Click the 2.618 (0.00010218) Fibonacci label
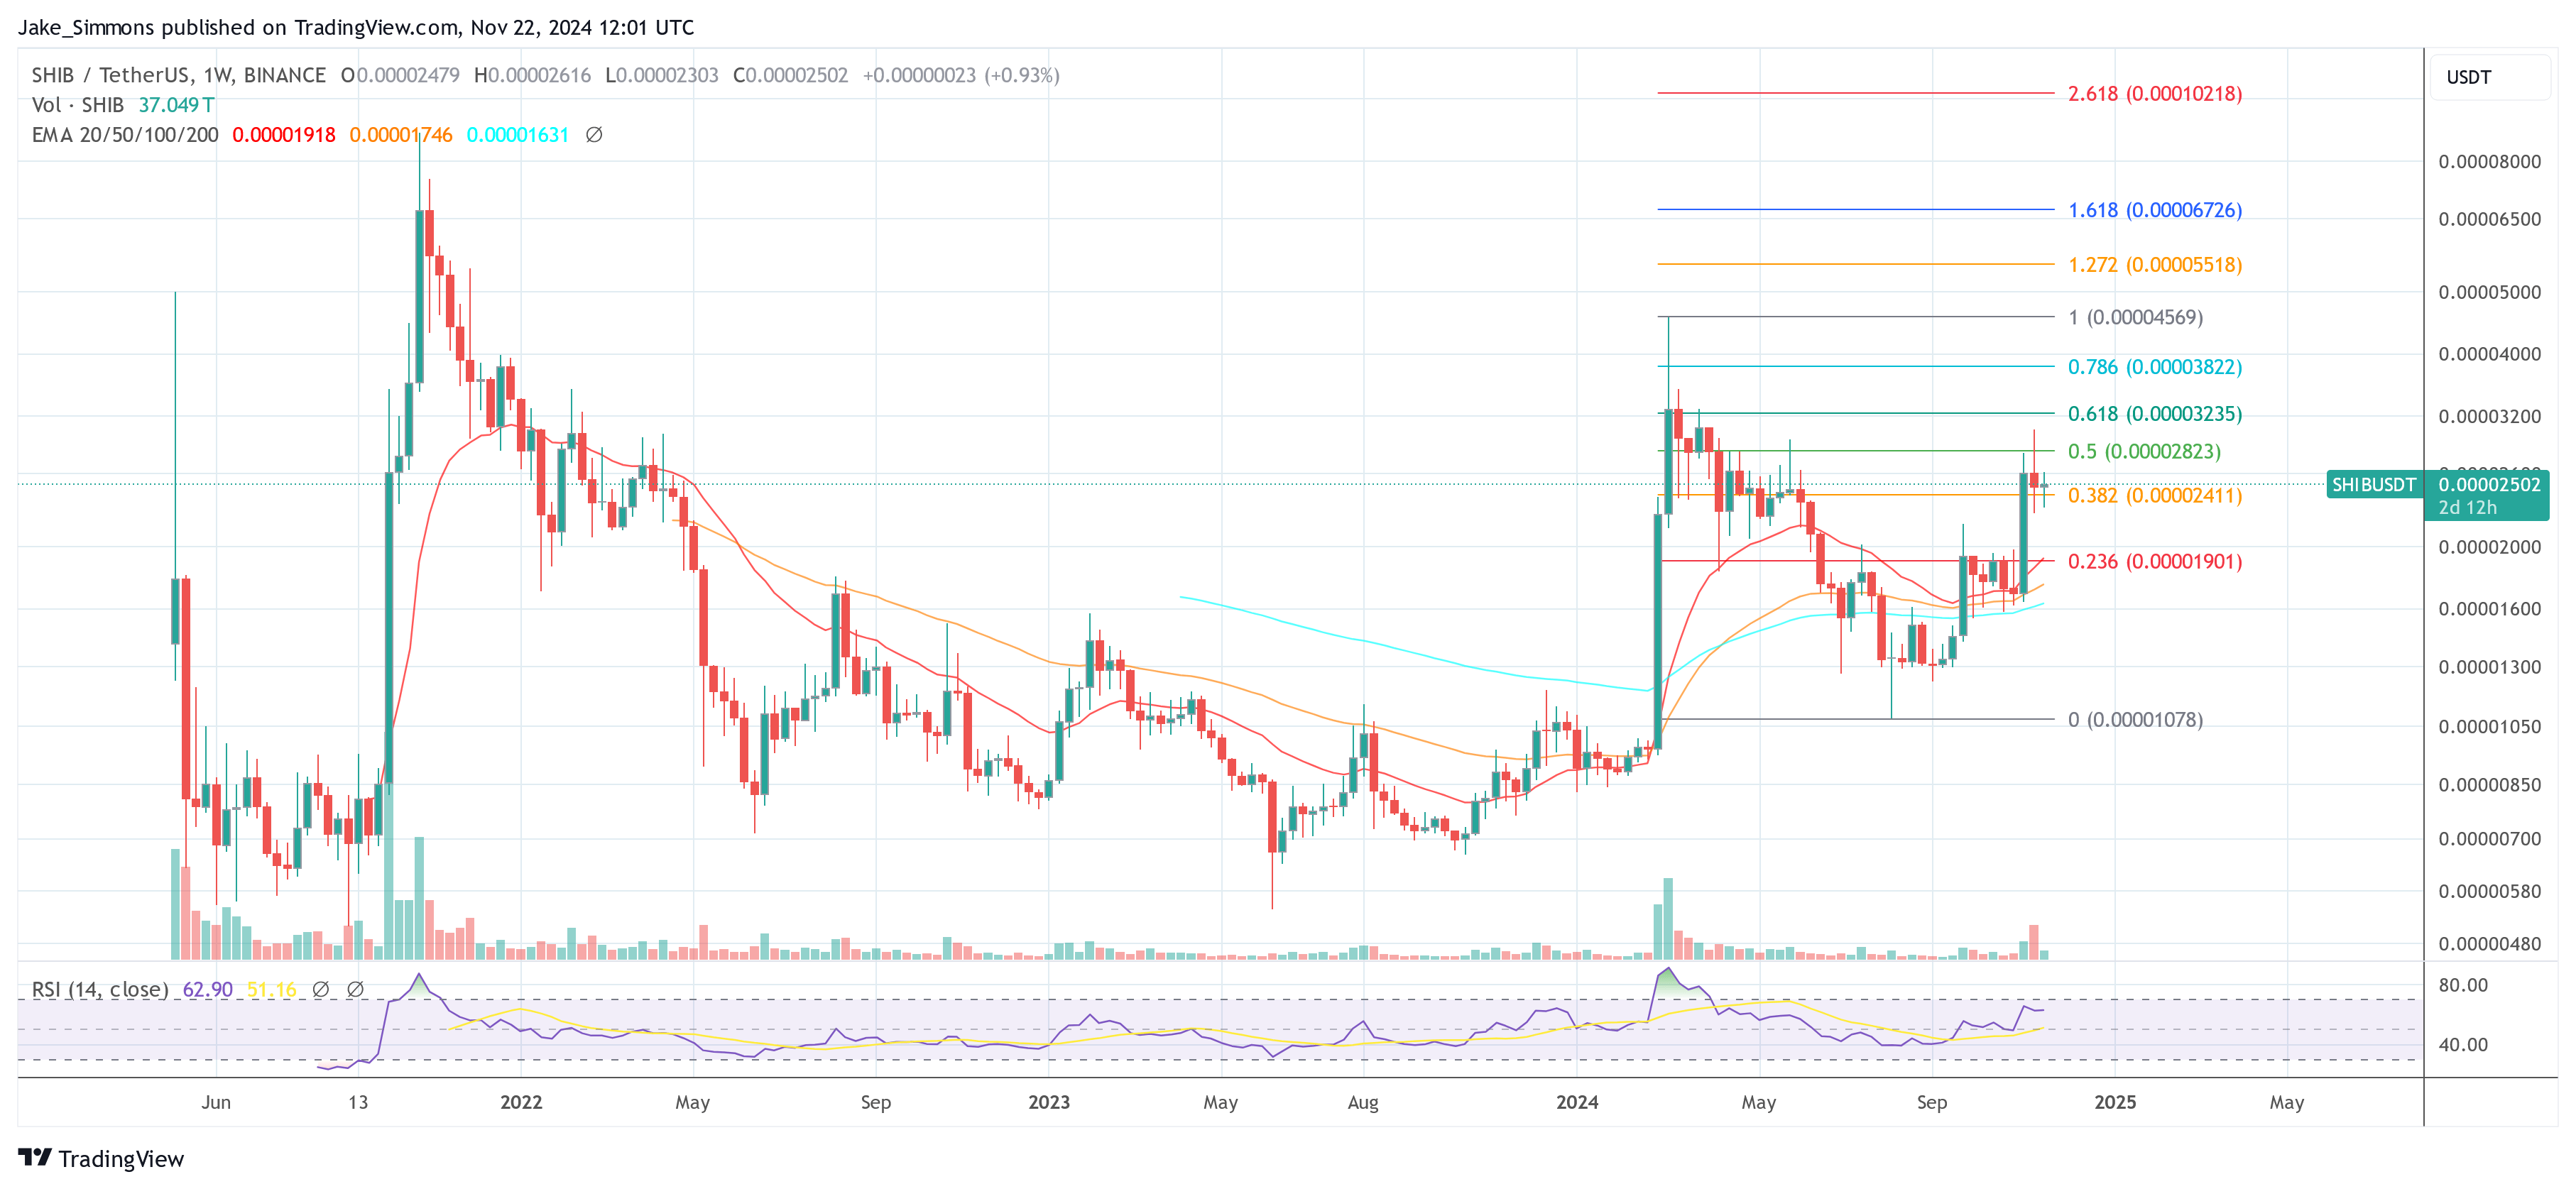The width and height of the screenshot is (2576, 1189). [x=2154, y=94]
